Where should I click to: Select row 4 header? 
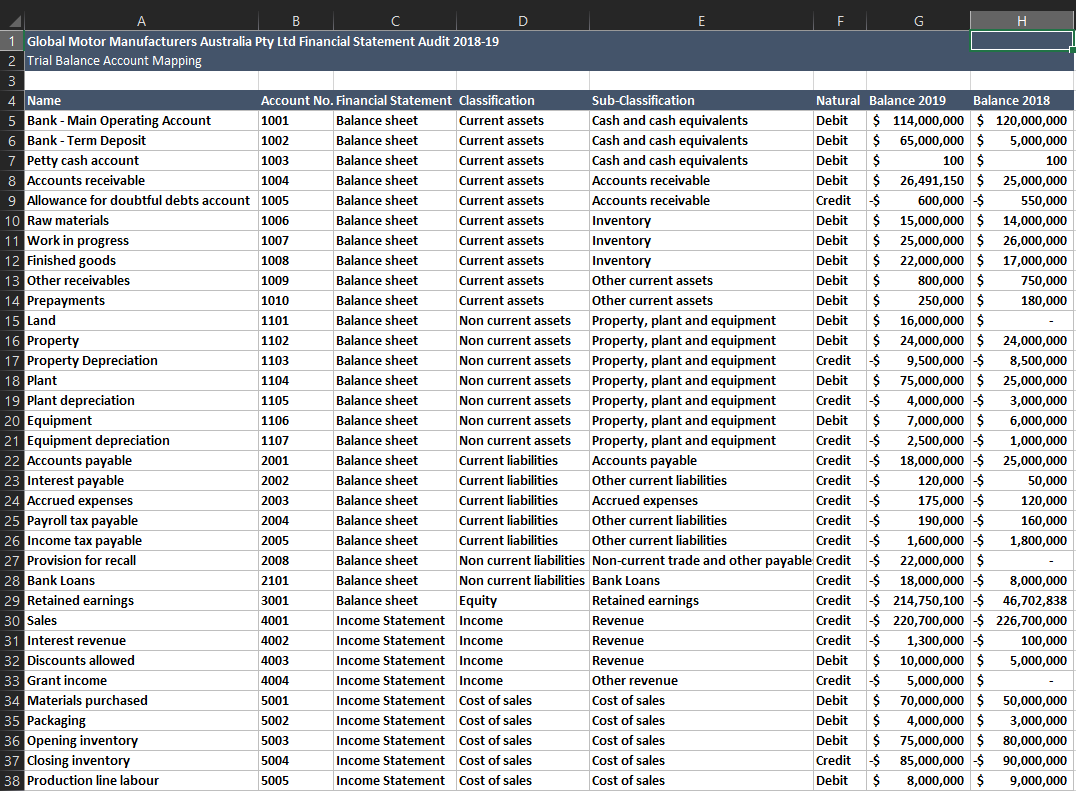12,101
